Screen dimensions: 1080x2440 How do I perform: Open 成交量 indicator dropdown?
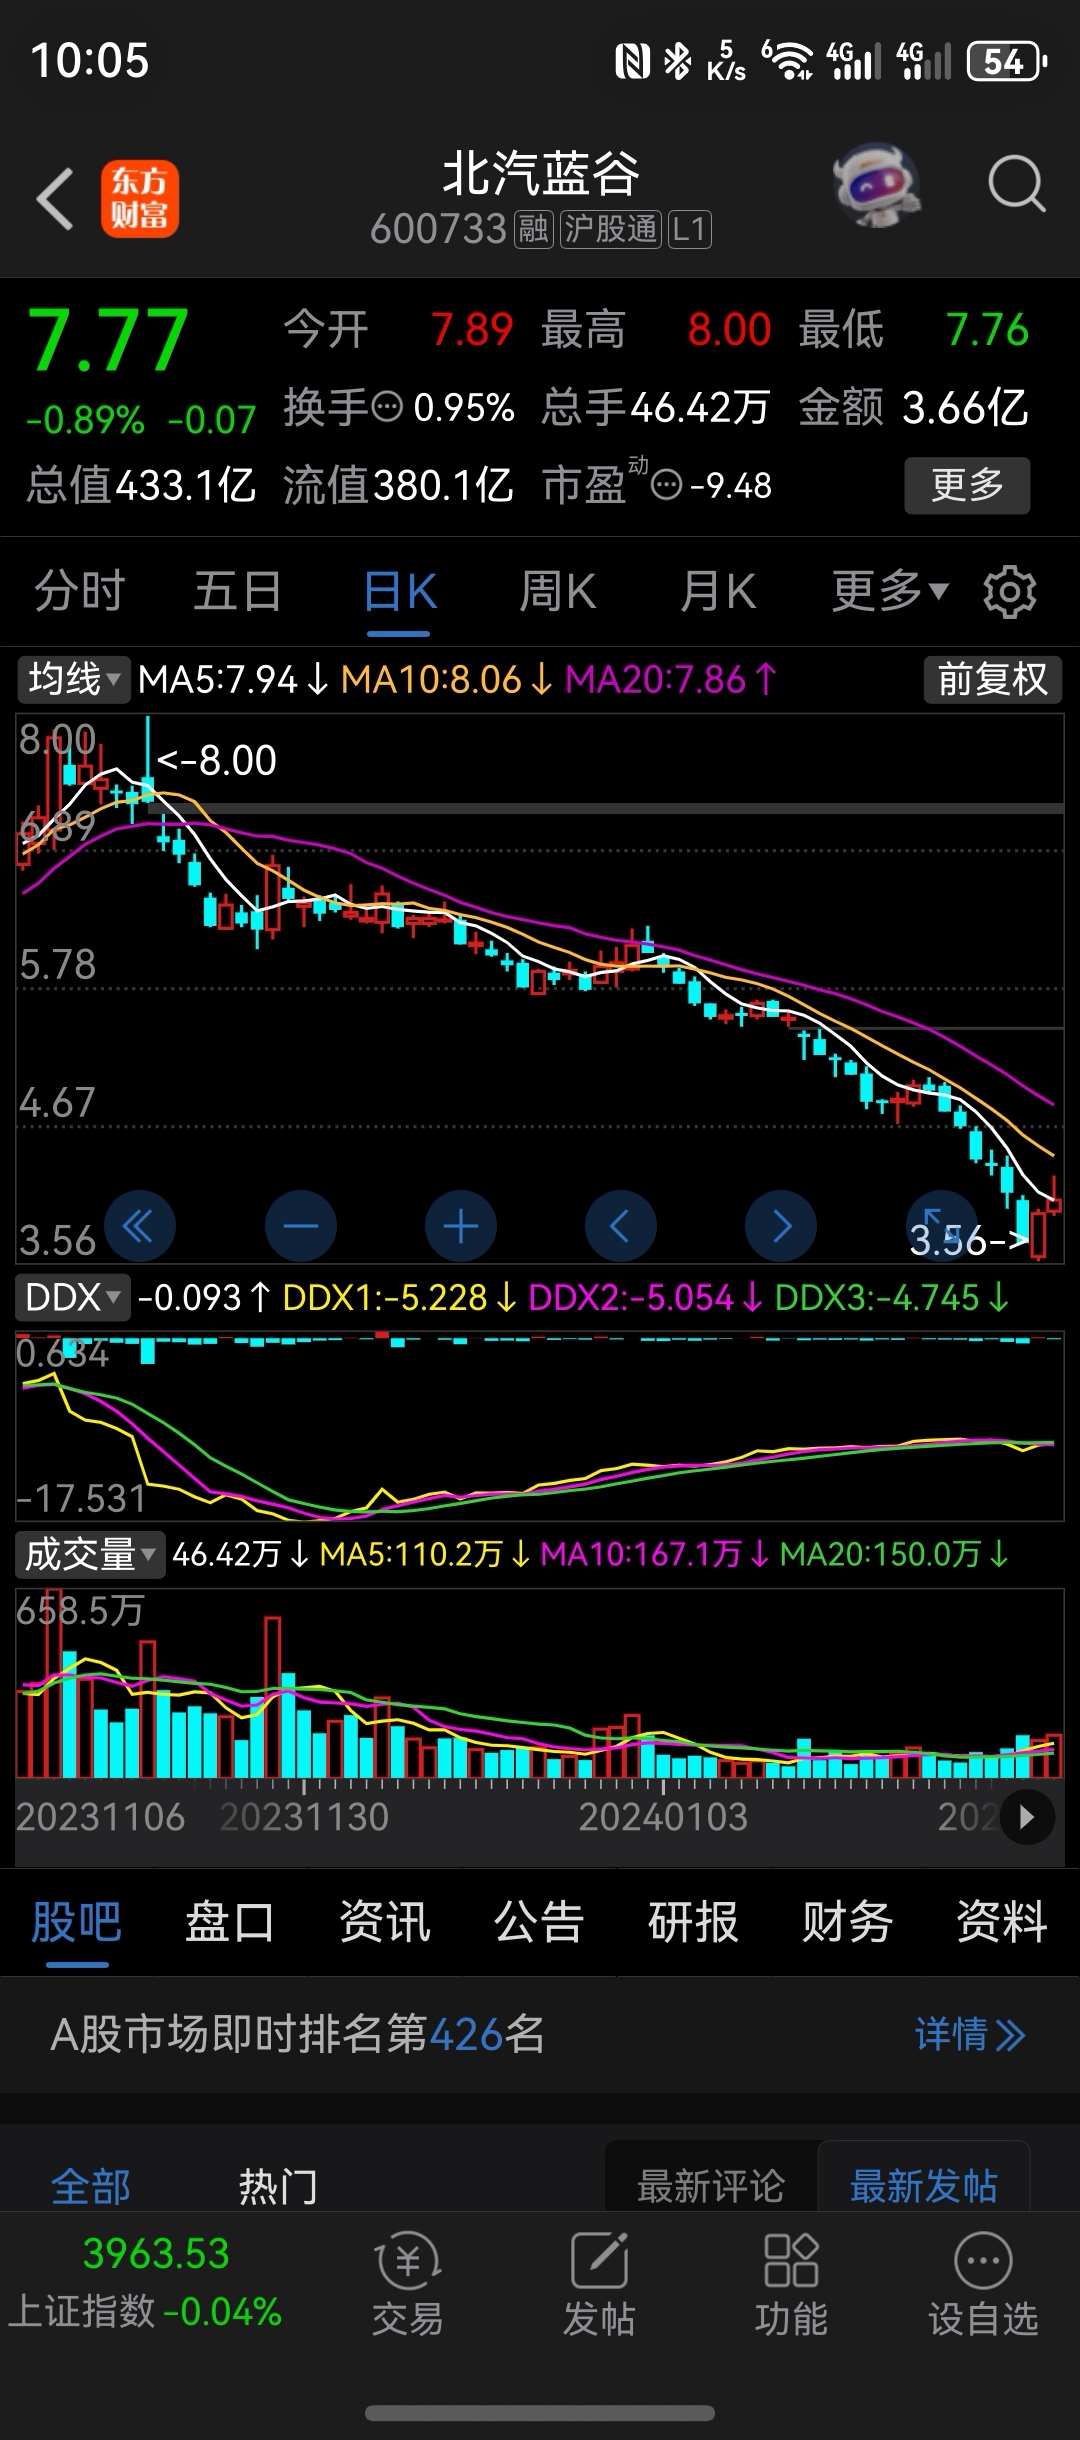(x=90, y=1554)
